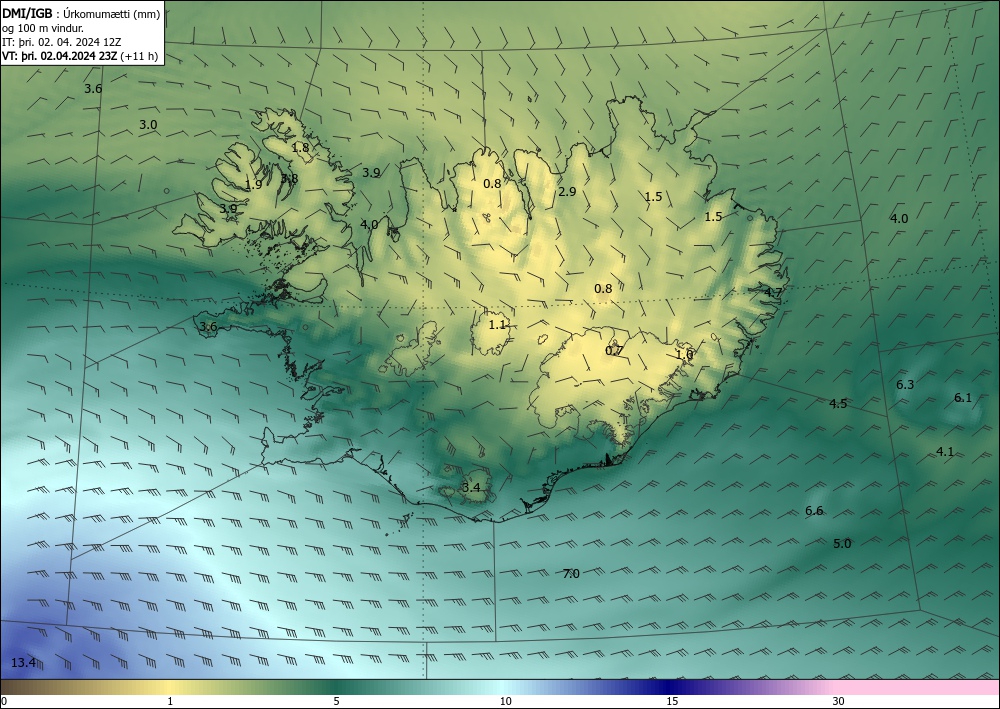Screen dimensions: 1000x709
Task: Click the 3.0 value label
Action: tap(148, 125)
